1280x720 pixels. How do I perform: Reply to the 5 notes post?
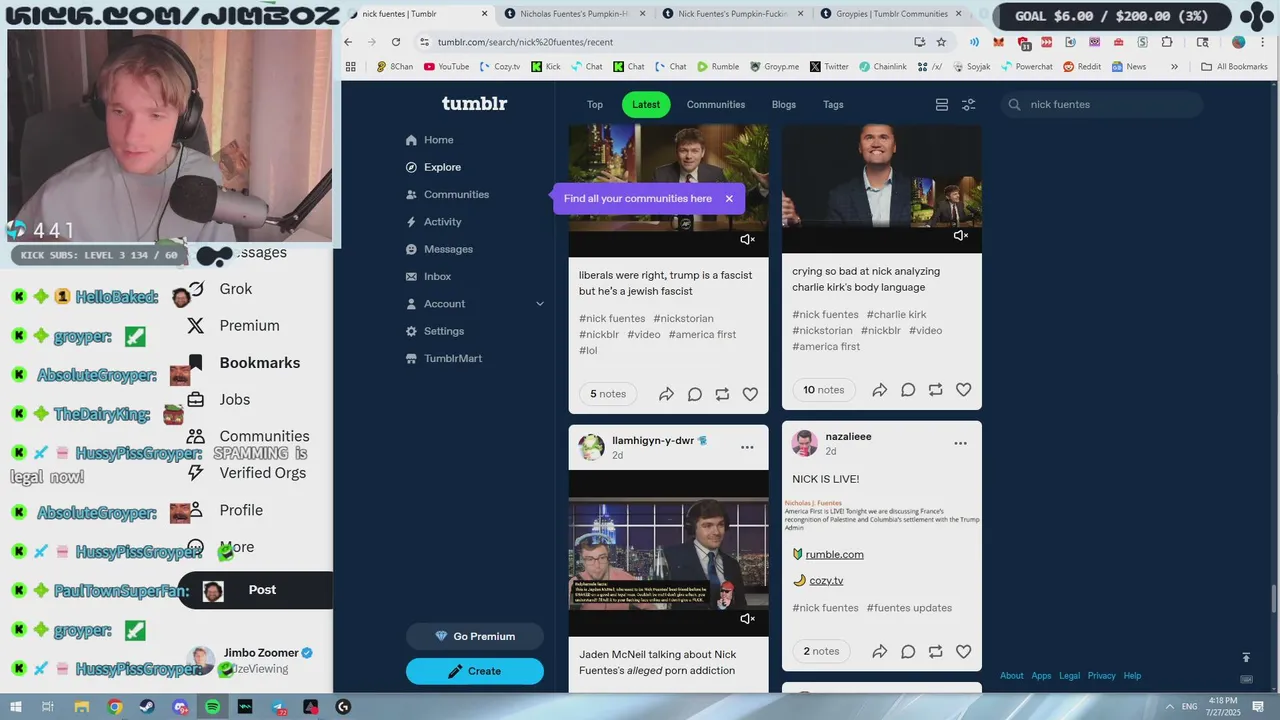694,394
